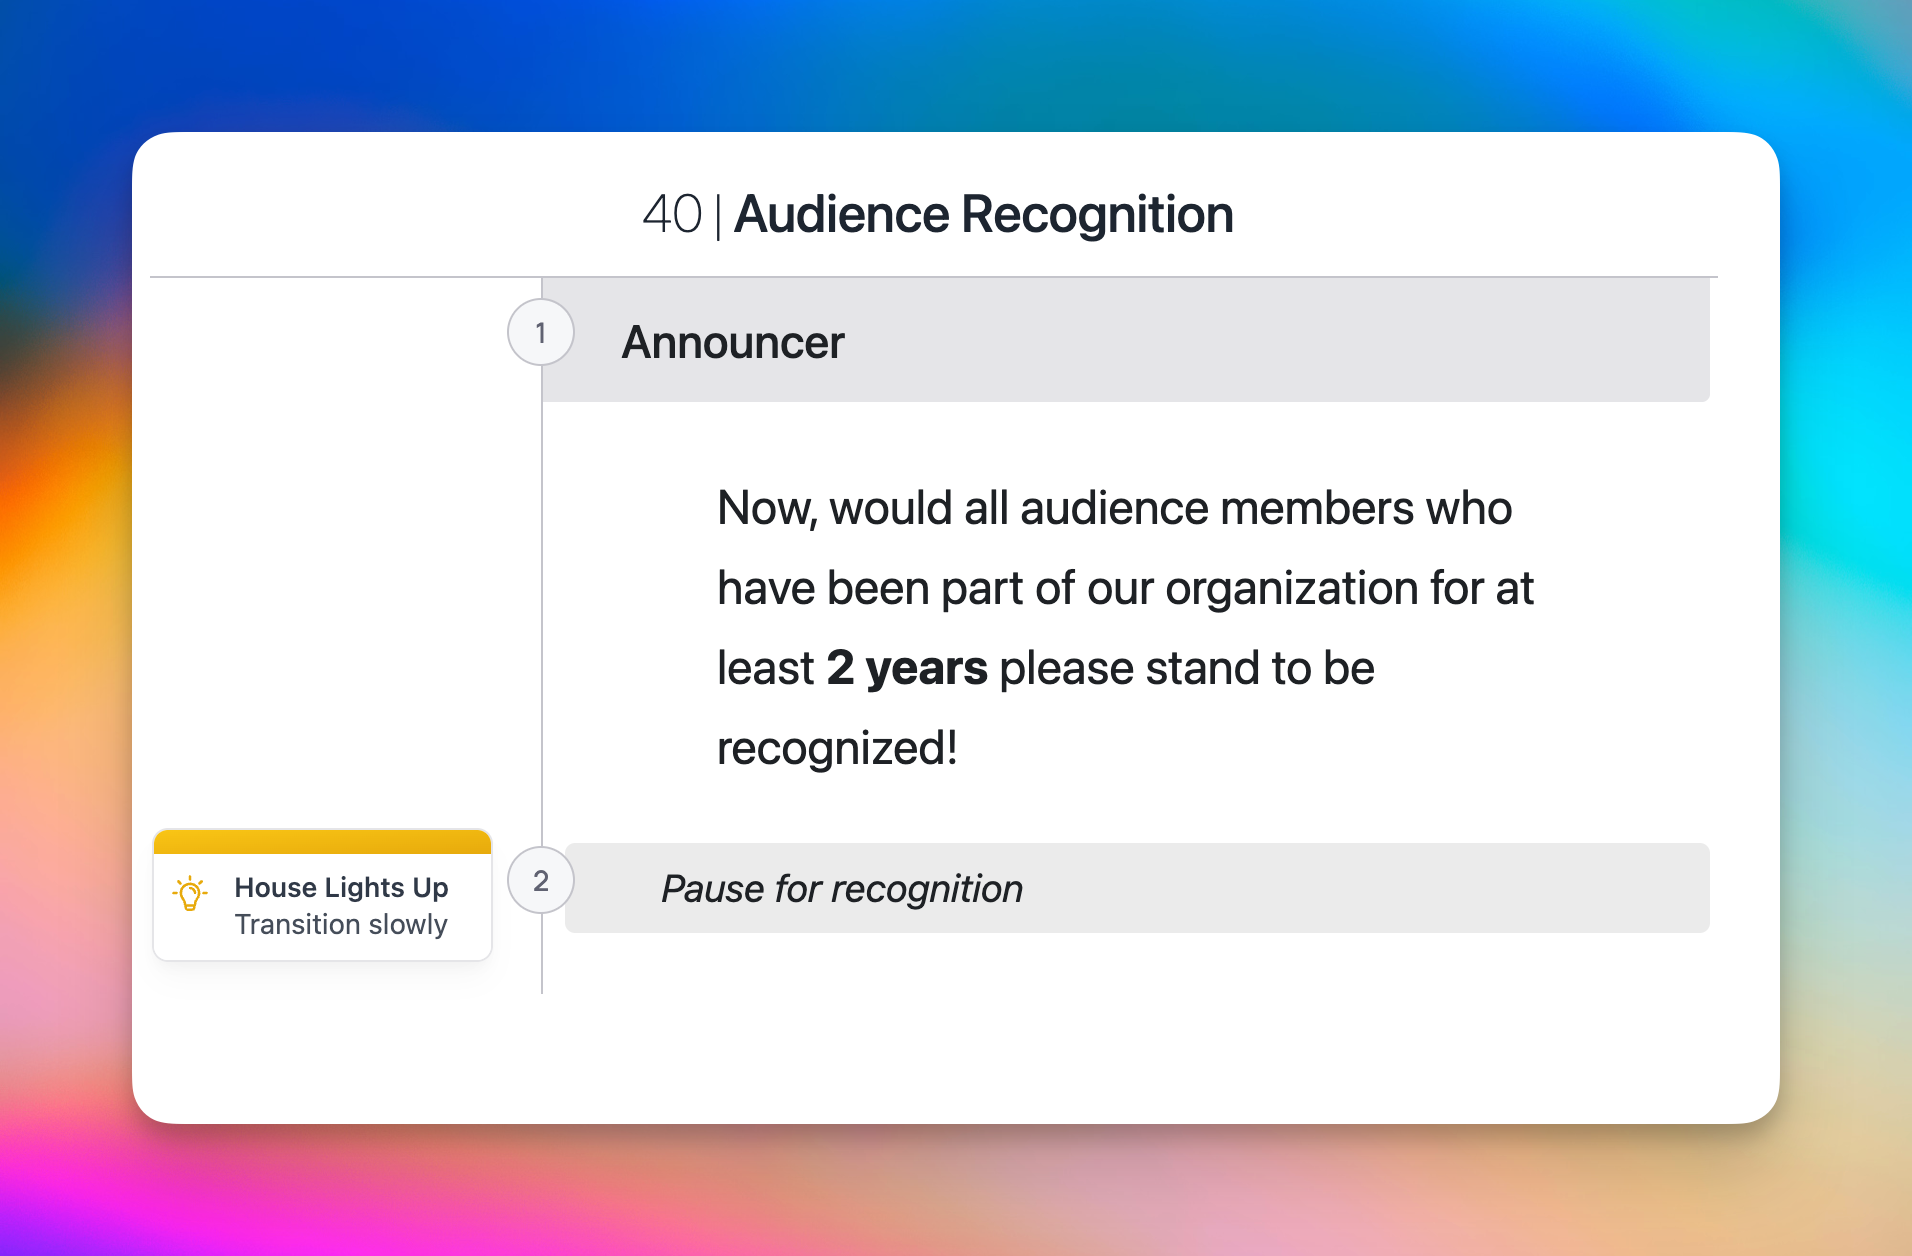
Task: Open the "House Lights Up" cue title
Action: tap(341, 888)
